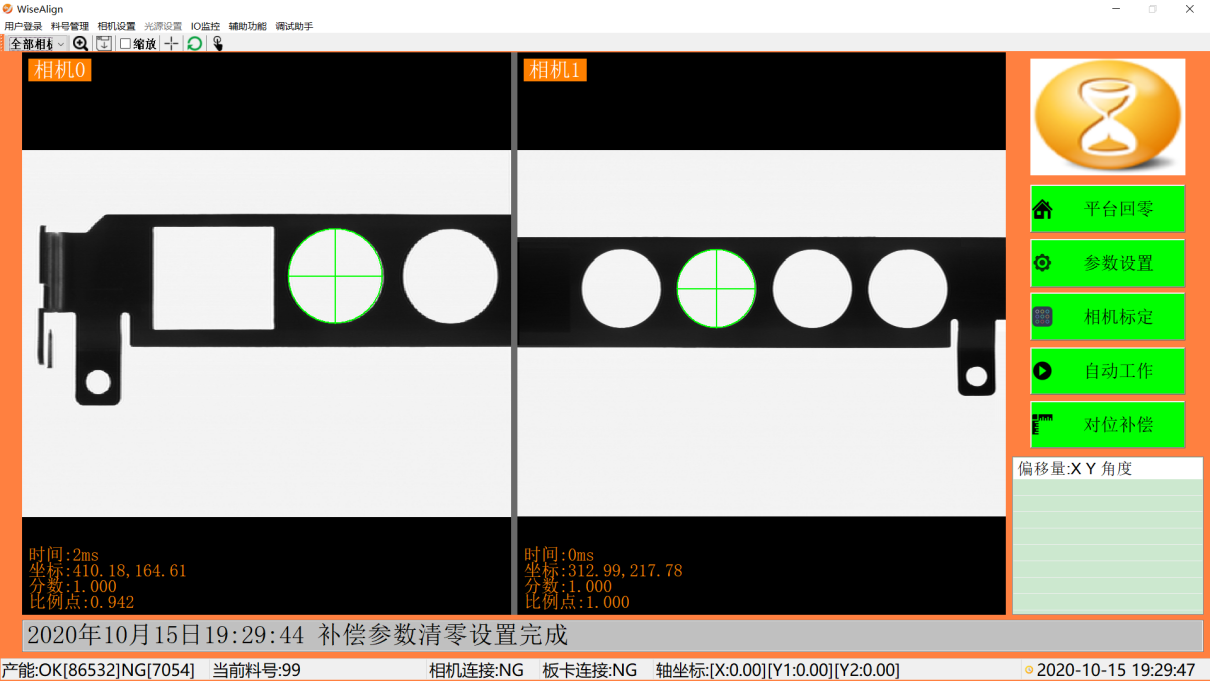Enable the 缩放 zoom checkbox
The image size is (1210, 681).
126,43
